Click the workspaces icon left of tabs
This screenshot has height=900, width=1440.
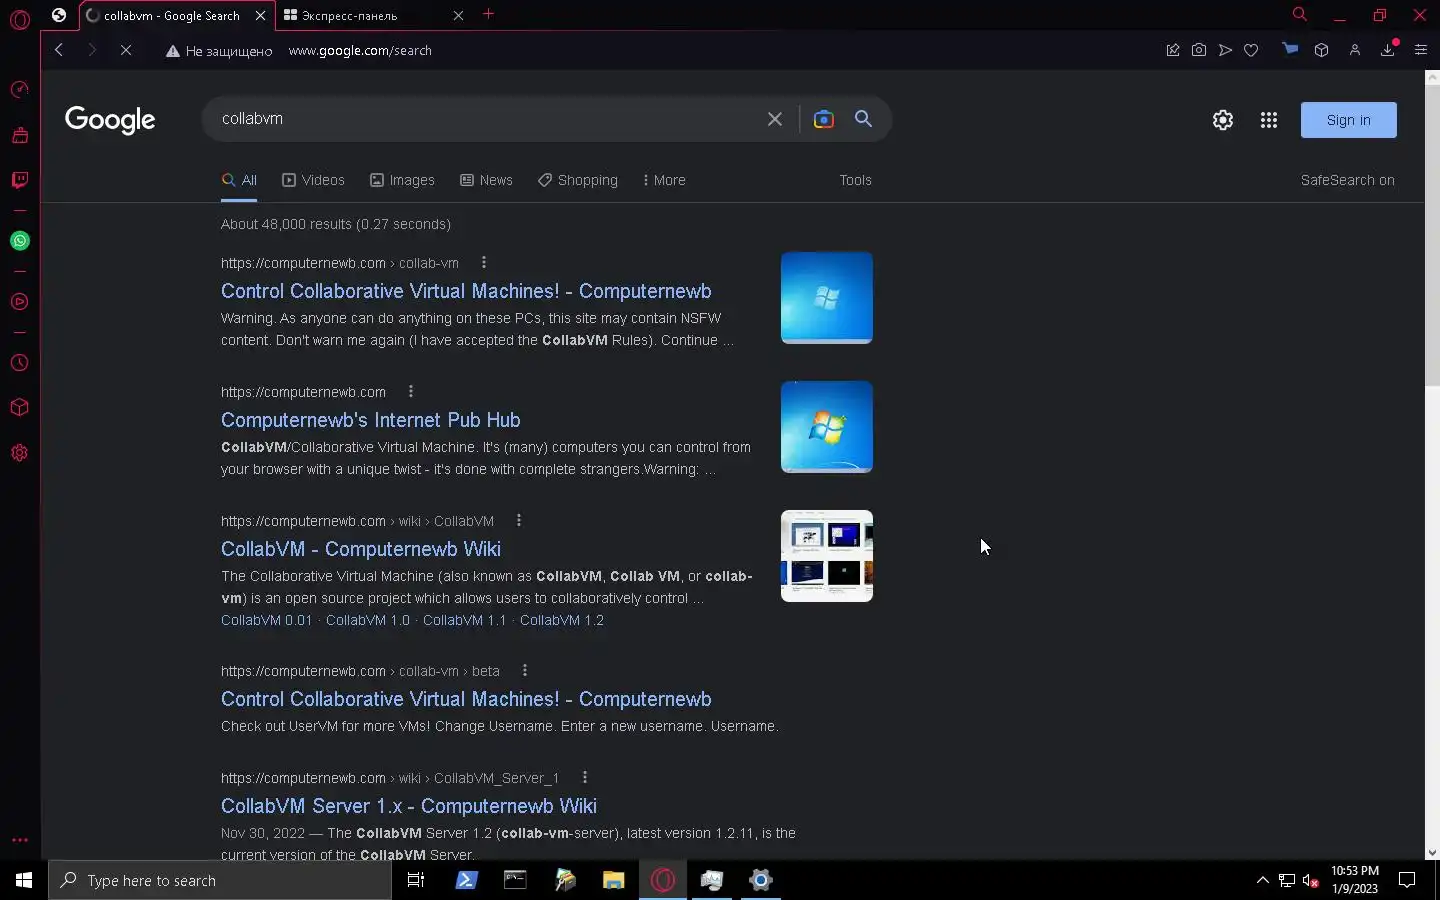coord(59,15)
